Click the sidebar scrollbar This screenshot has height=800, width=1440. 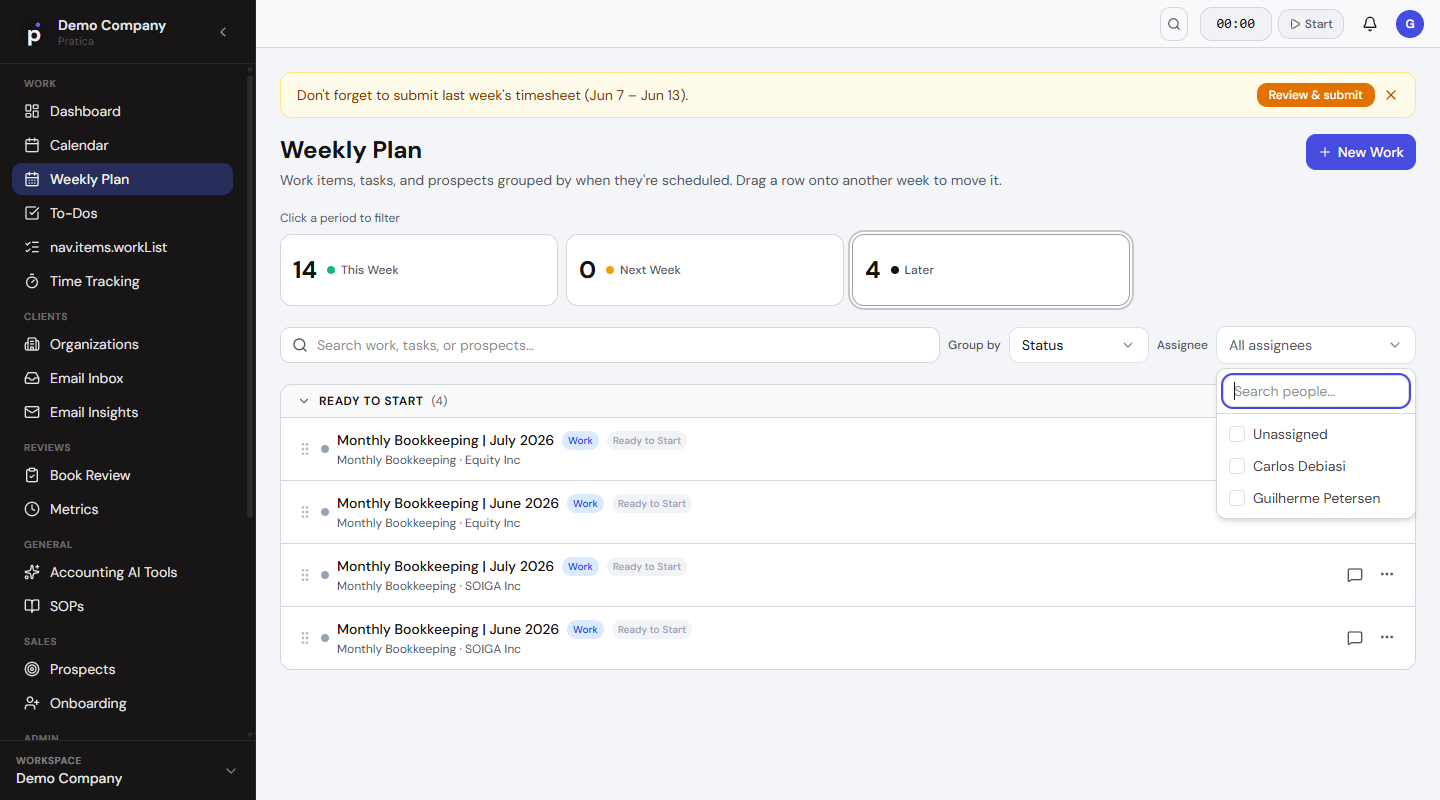(250, 295)
